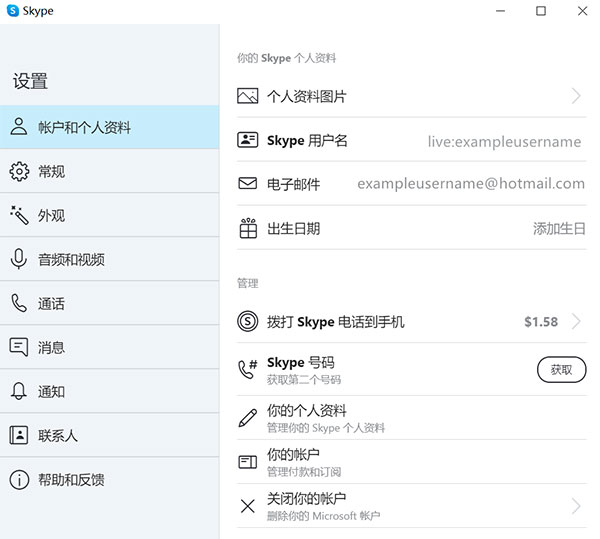The width and height of the screenshot is (600, 539).
Task: Click the microphone icon for 音频和视频
Action: 18,259
